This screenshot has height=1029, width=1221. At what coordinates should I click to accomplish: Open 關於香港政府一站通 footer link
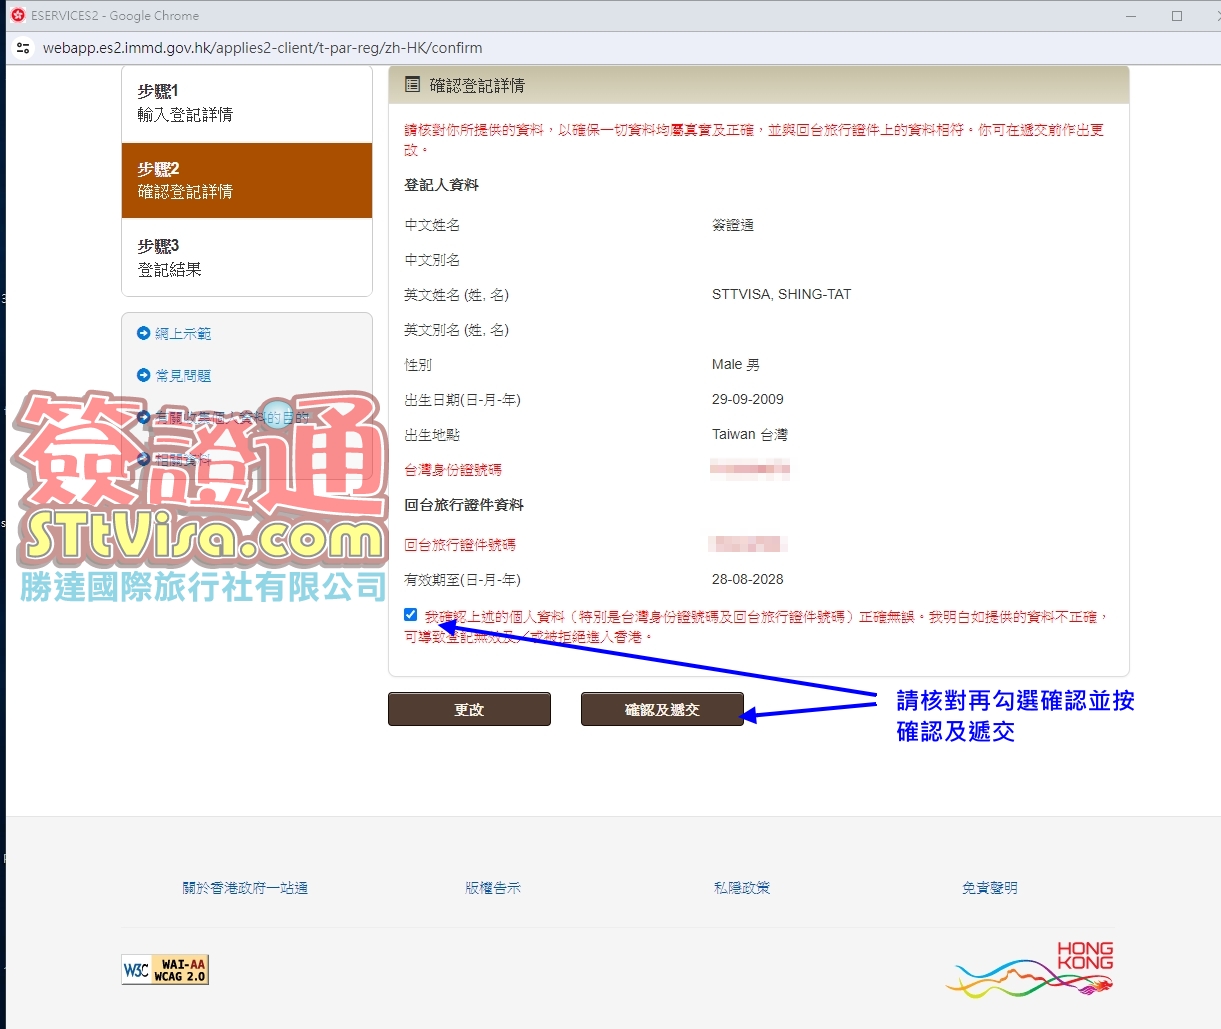[x=245, y=888]
